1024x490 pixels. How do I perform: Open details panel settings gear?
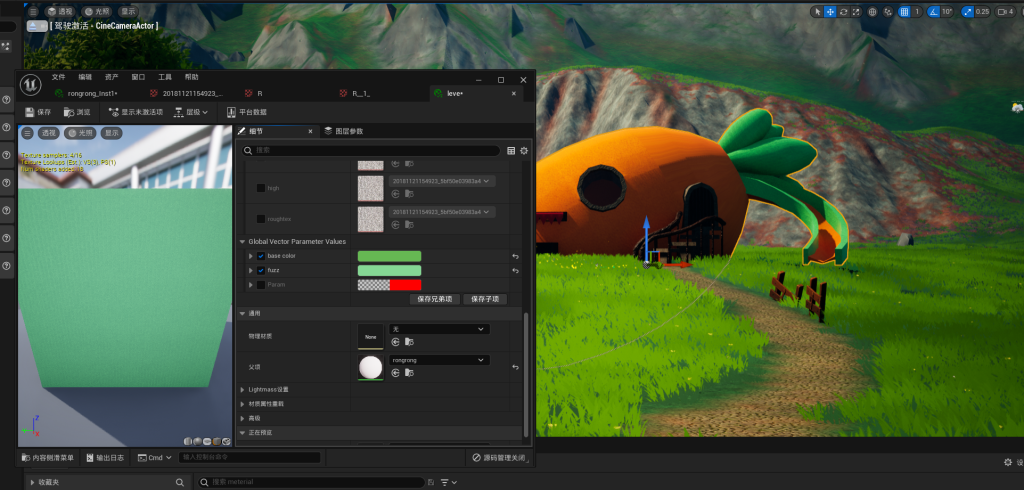[x=524, y=150]
